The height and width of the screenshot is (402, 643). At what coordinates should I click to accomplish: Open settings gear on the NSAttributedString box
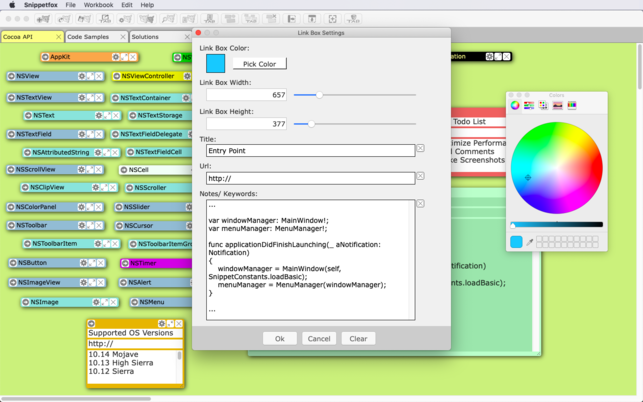coord(98,153)
